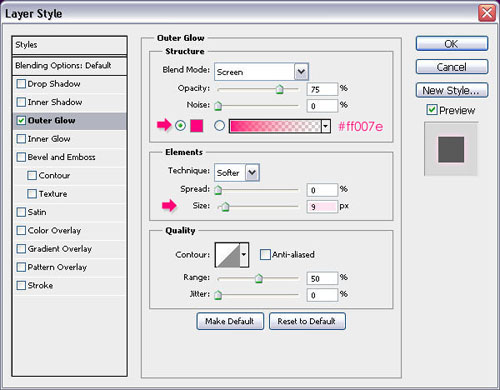Uncheck the Preview checkbox
Screen dimensions: 500x390
pyautogui.click(x=432, y=110)
